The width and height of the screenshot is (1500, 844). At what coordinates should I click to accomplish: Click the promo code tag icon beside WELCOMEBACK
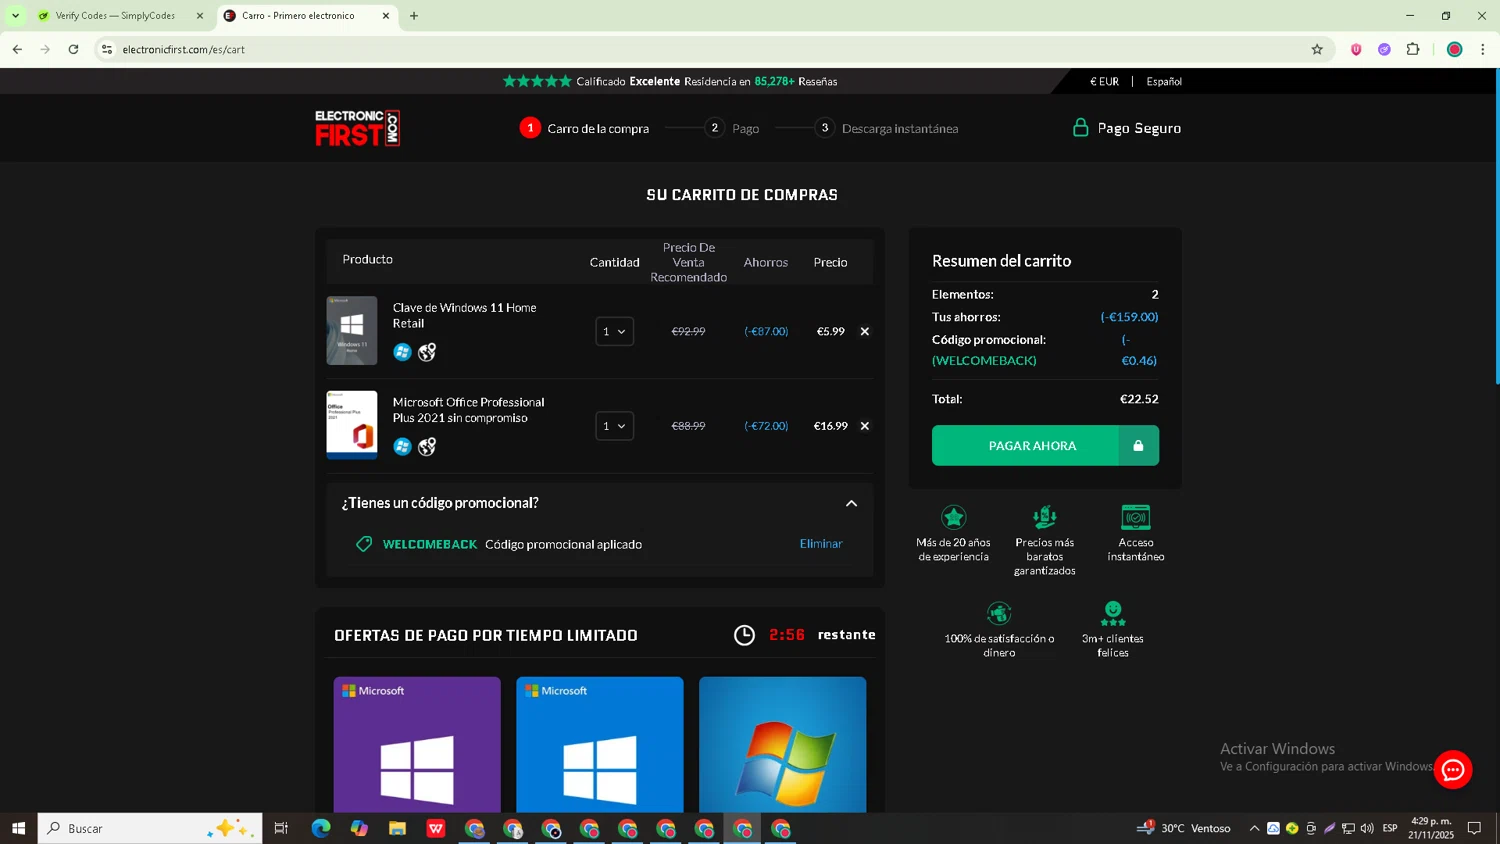(x=364, y=544)
